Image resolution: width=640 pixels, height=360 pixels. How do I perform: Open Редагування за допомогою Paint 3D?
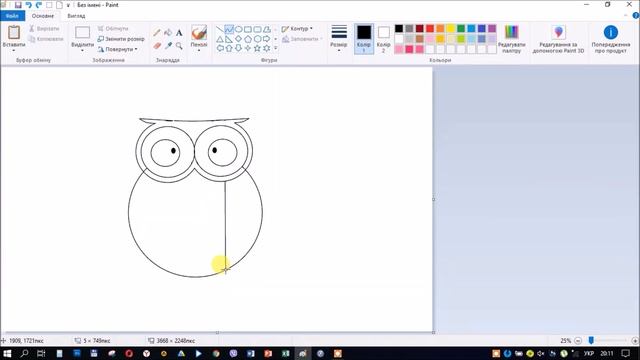point(558,39)
